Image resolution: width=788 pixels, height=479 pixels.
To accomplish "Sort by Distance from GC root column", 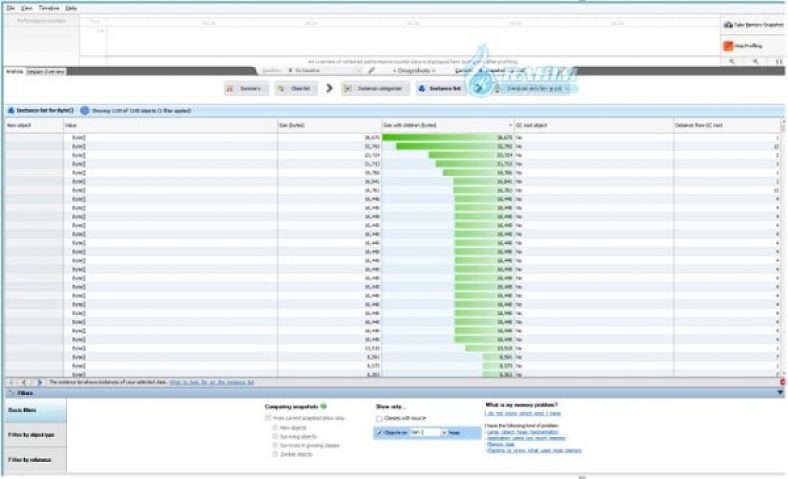I will click(x=727, y=125).
